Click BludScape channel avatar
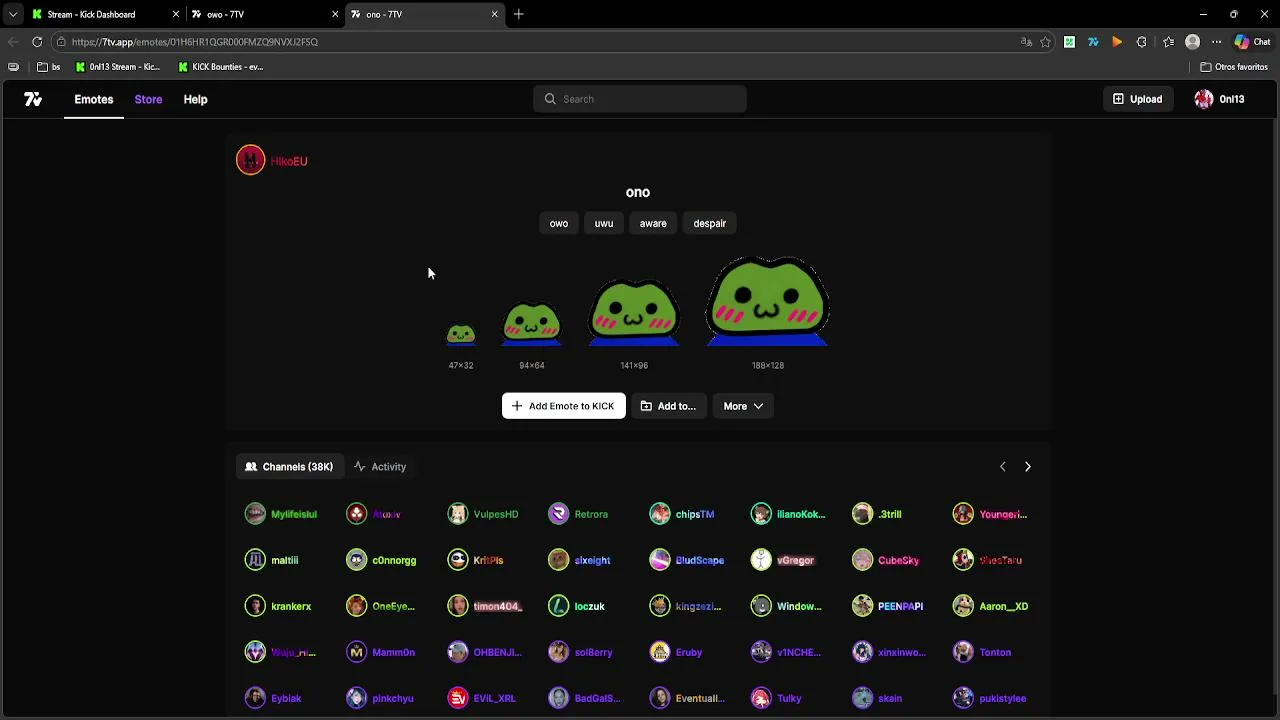 pyautogui.click(x=660, y=560)
